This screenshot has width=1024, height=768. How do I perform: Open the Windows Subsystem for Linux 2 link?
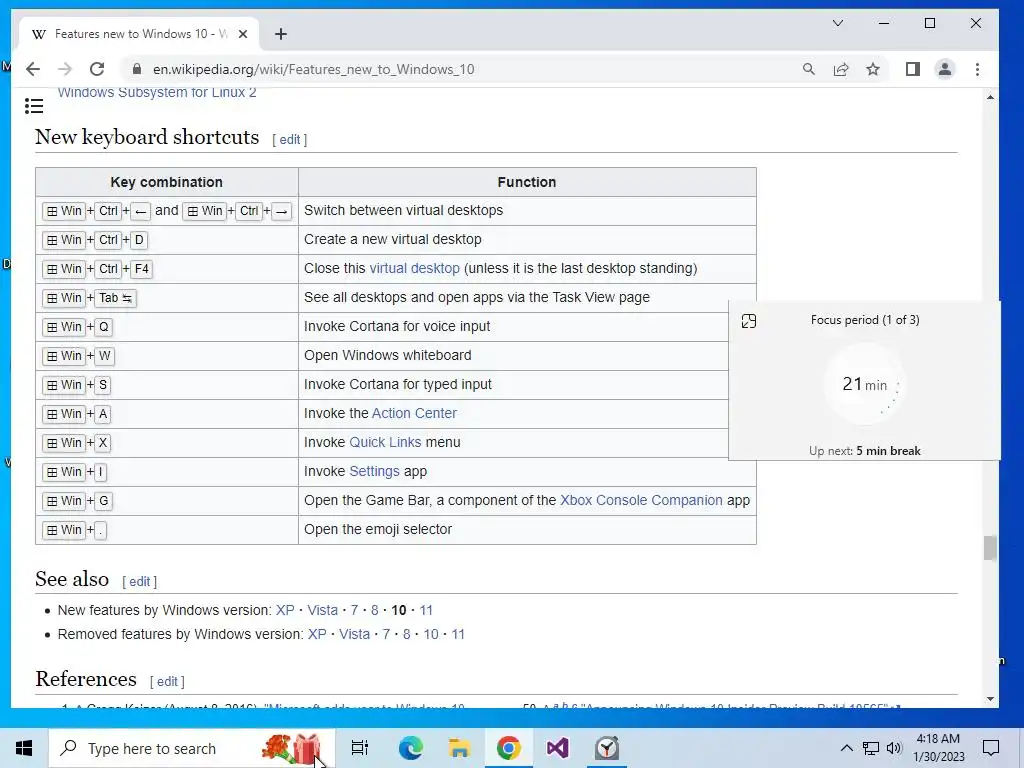point(157,92)
